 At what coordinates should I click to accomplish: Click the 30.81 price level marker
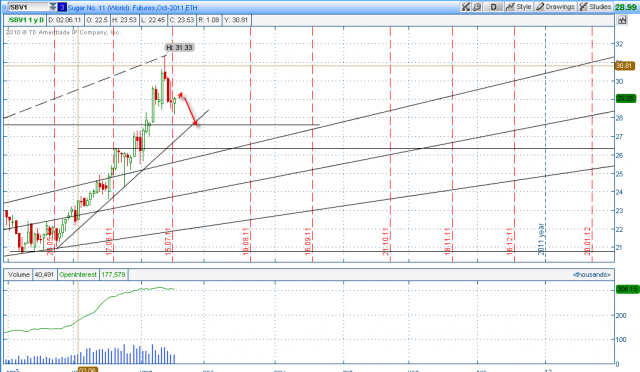(x=624, y=66)
